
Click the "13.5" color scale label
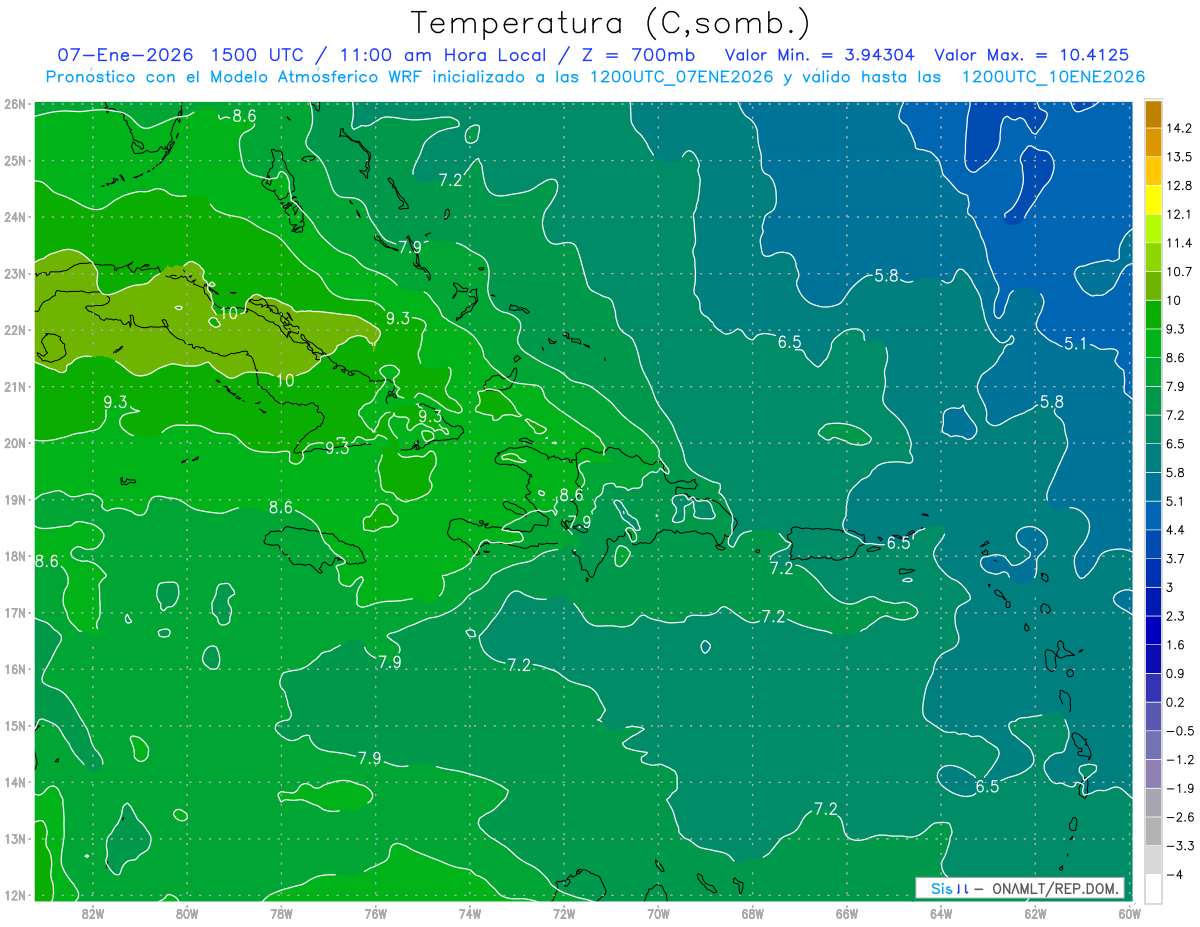[1179, 157]
